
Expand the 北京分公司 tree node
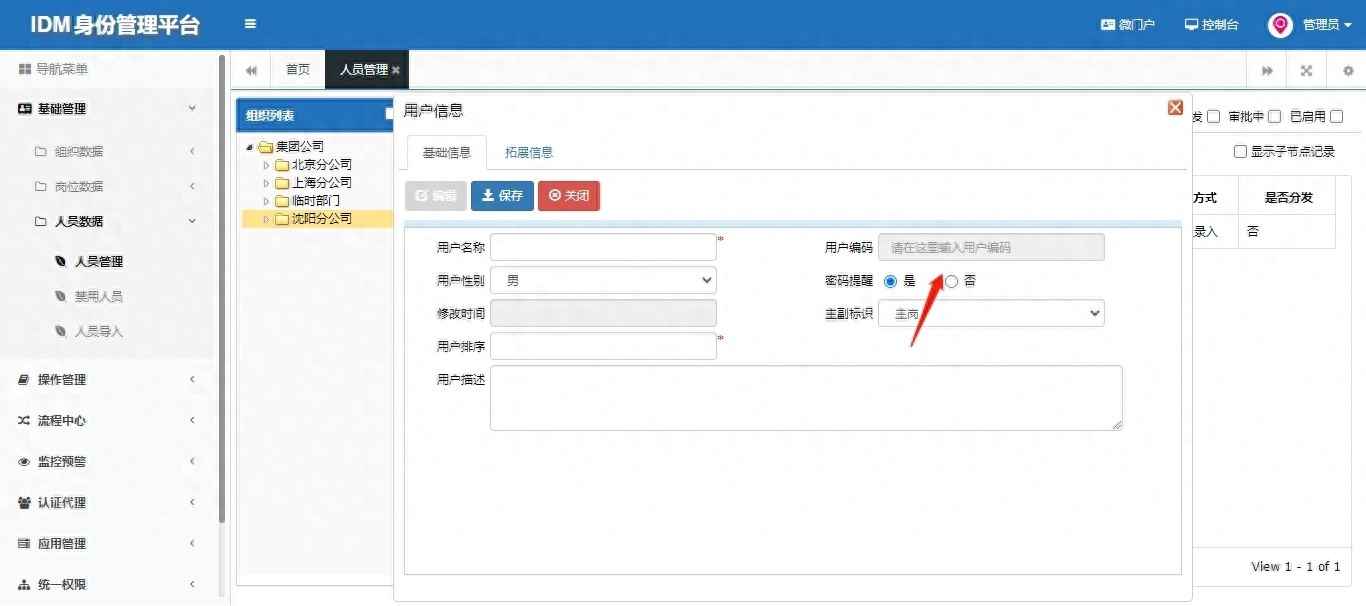pos(266,165)
